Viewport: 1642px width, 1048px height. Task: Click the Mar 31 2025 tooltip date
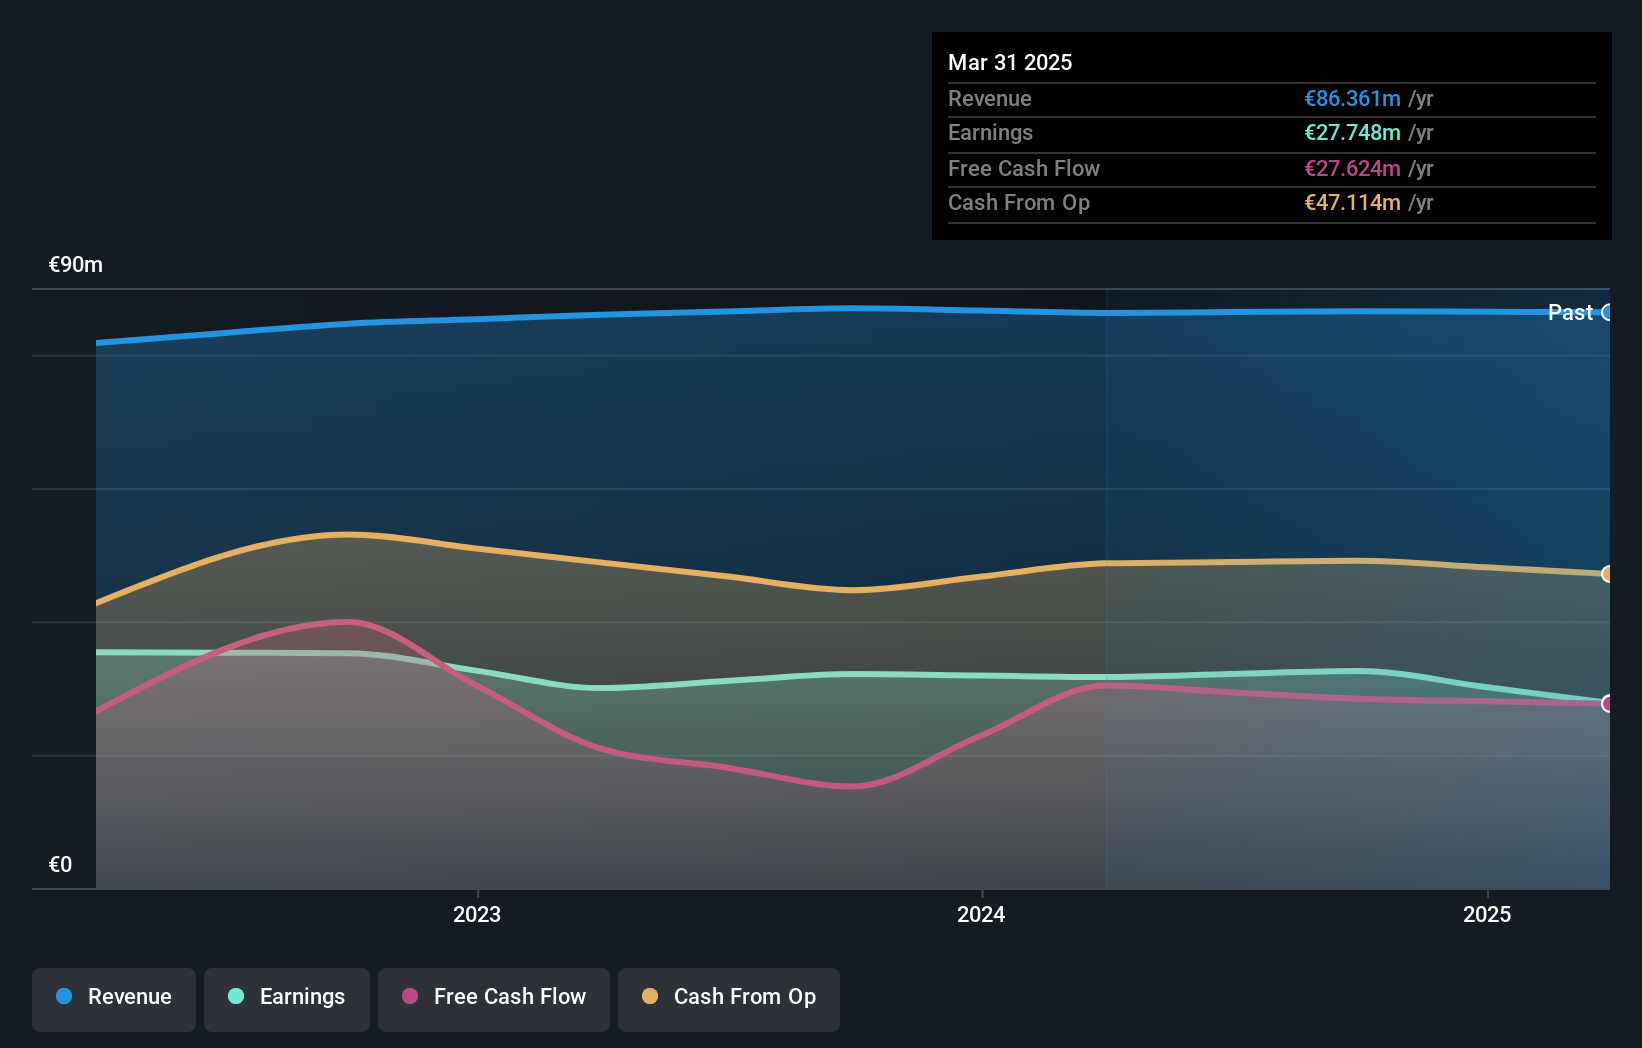(x=1010, y=62)
